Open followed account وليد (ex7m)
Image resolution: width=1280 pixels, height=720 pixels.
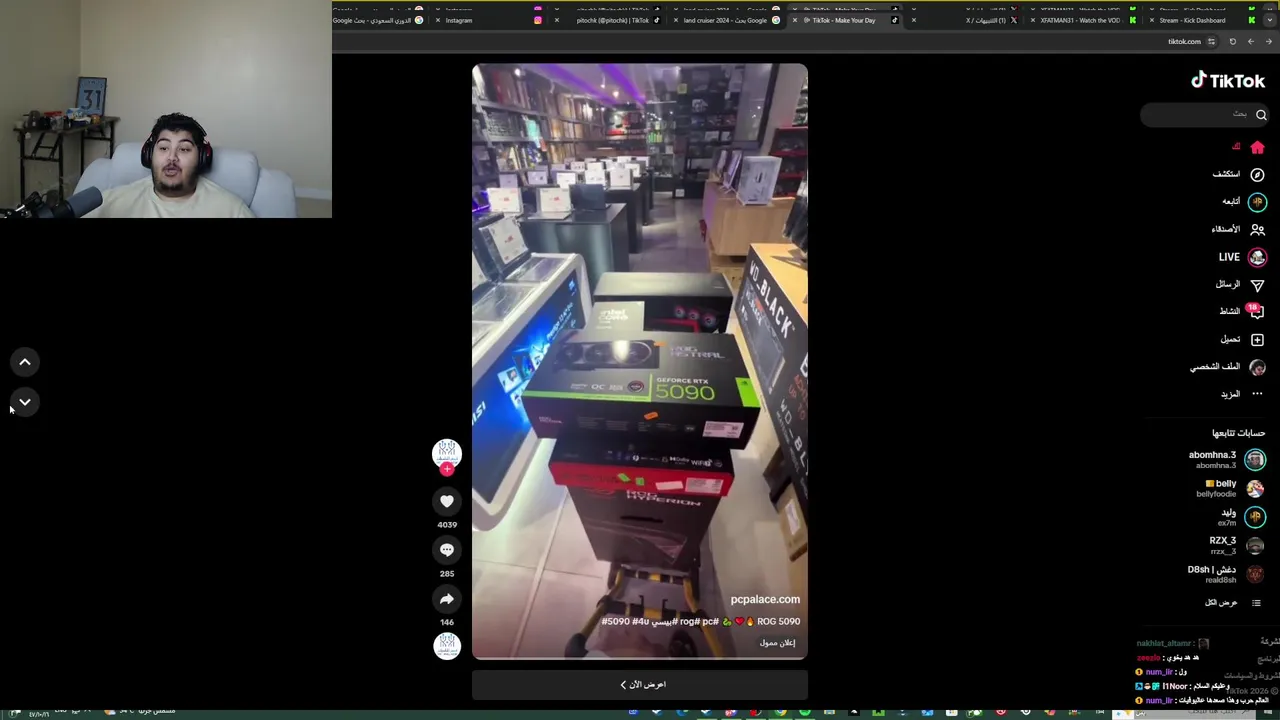1241,517
